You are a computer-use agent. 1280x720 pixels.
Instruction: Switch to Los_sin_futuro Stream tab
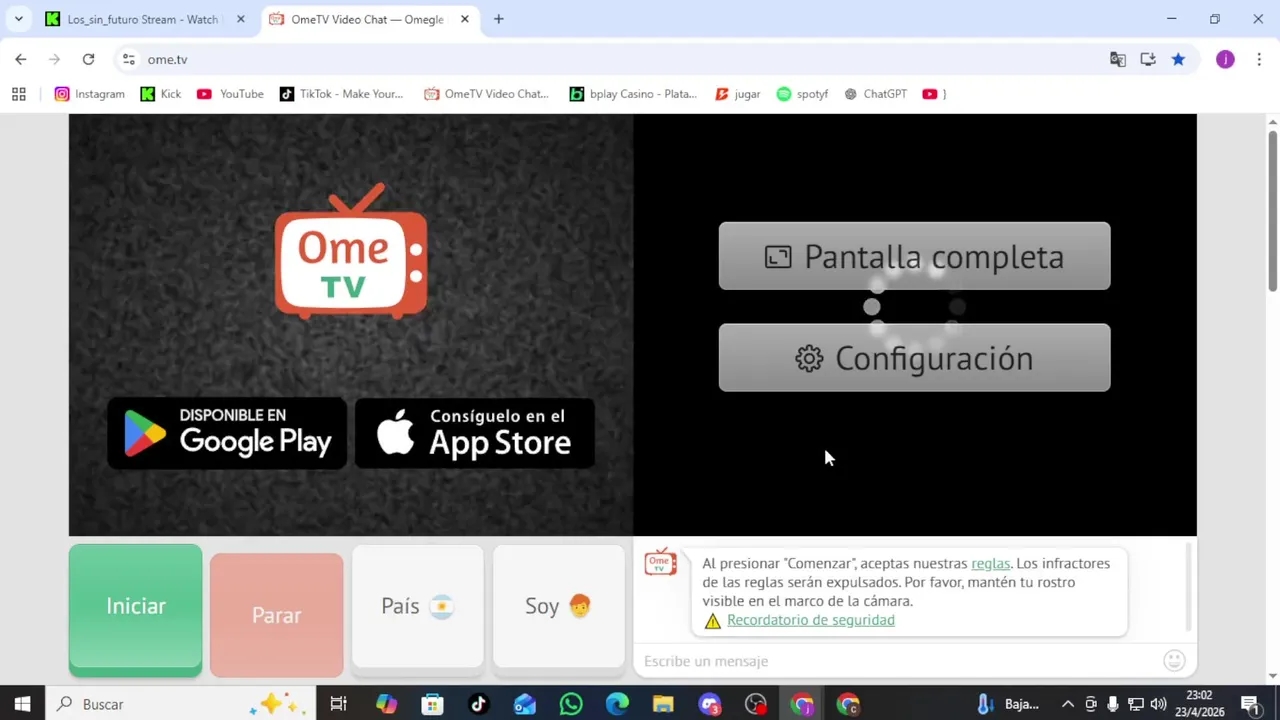click(142, 19)
